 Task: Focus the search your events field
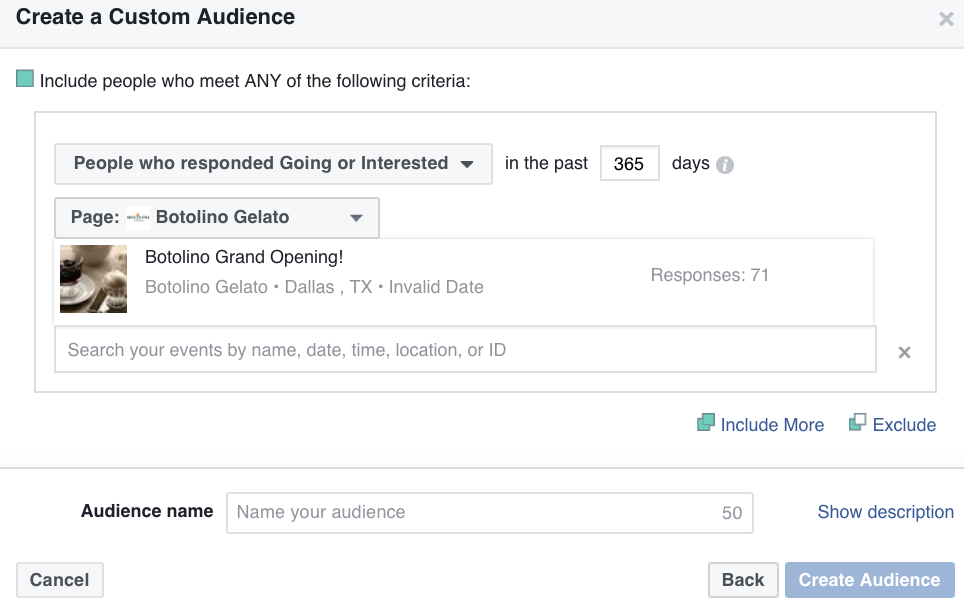click(x=465, y=350)
